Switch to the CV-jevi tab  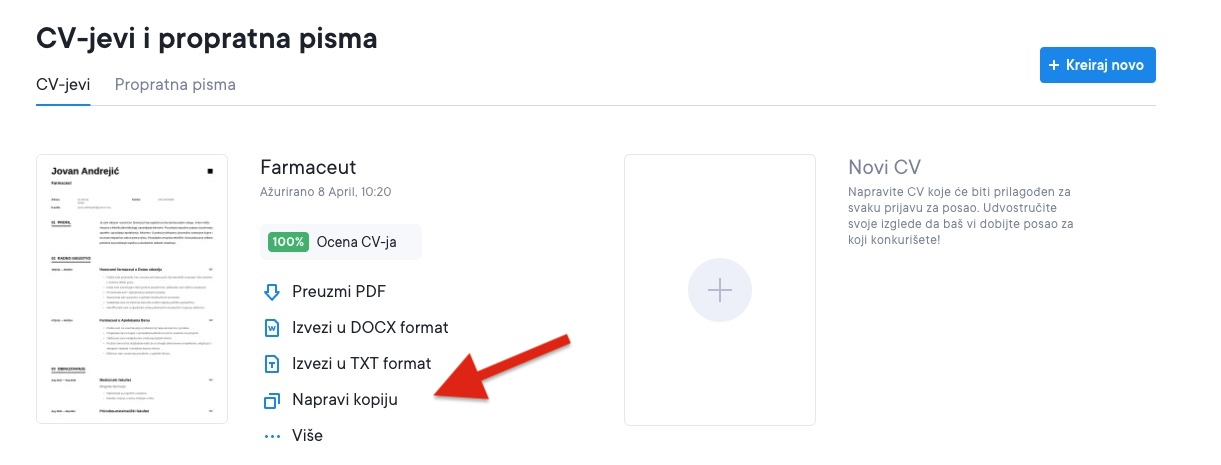[63, 85]
